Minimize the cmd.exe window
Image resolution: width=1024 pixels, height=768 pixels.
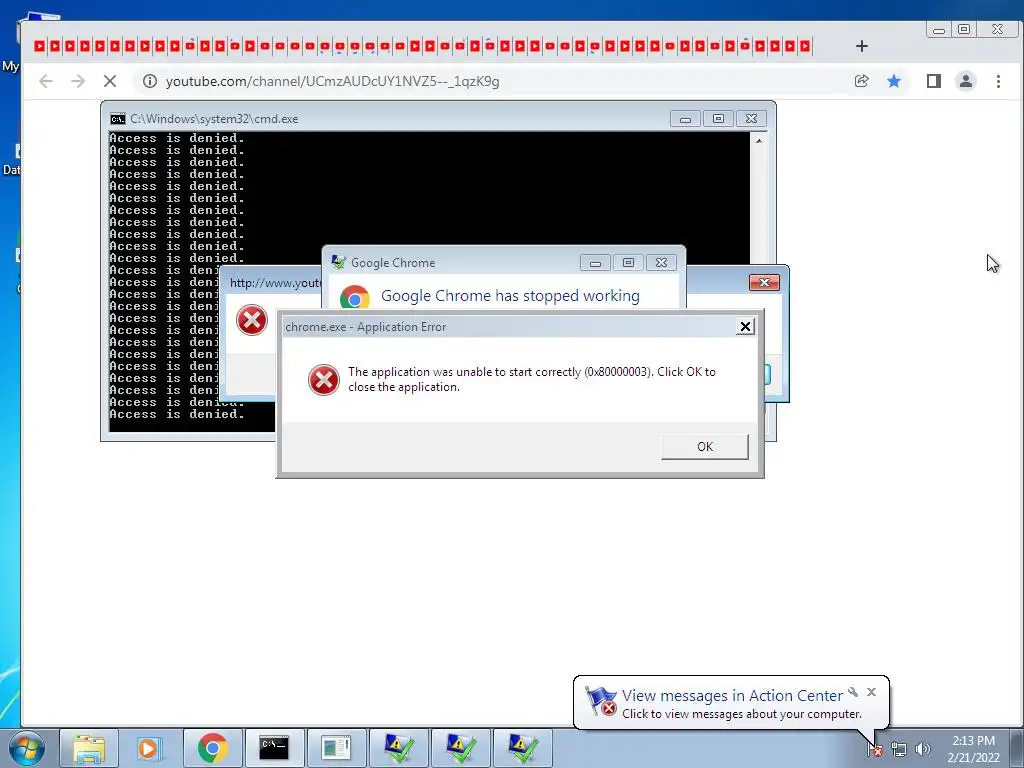[x=685, y=119]
